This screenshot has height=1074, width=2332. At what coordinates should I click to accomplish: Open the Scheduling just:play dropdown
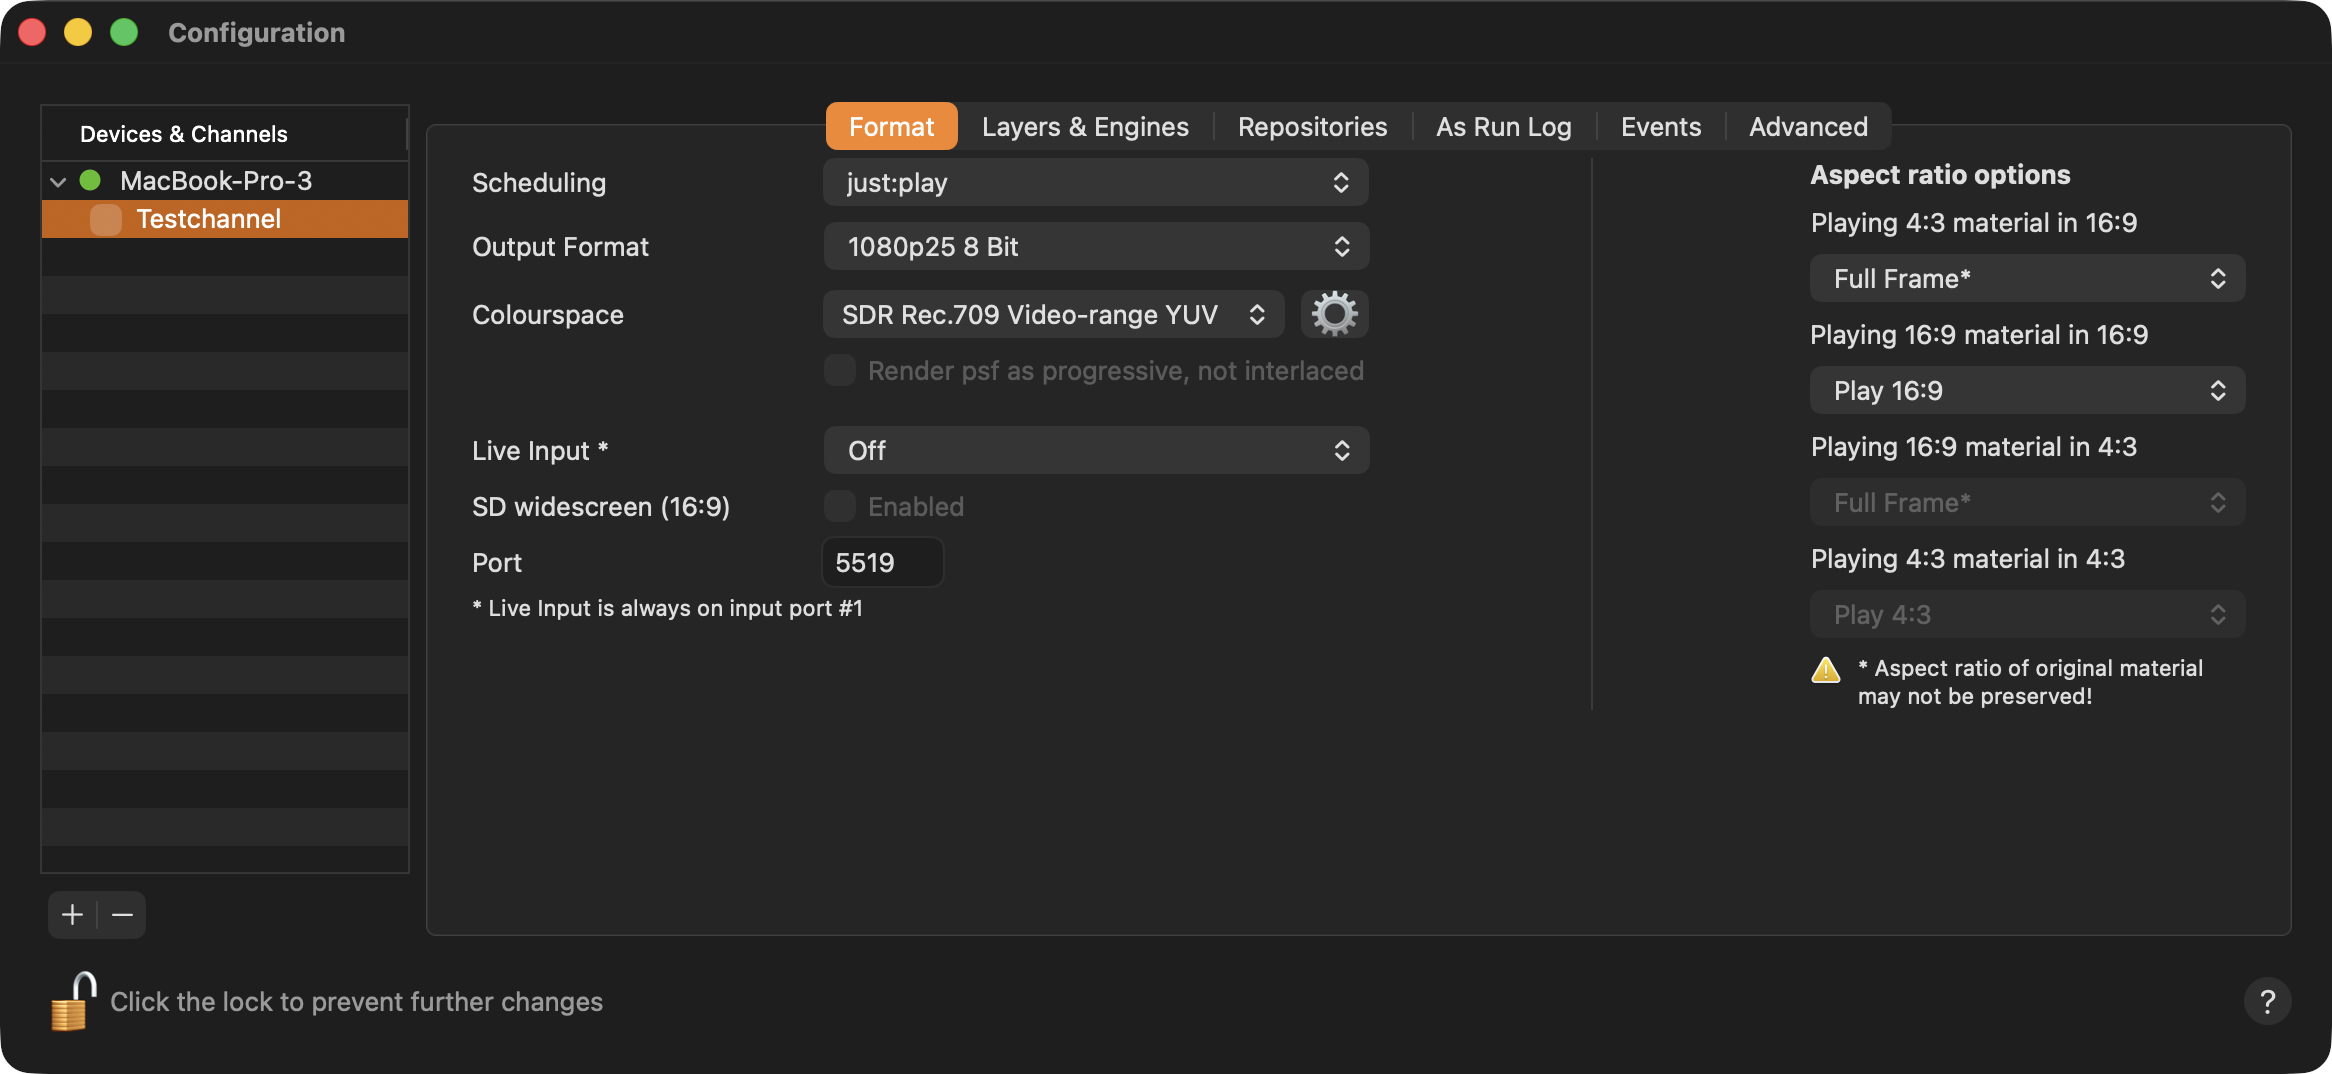coord(1096,182)
